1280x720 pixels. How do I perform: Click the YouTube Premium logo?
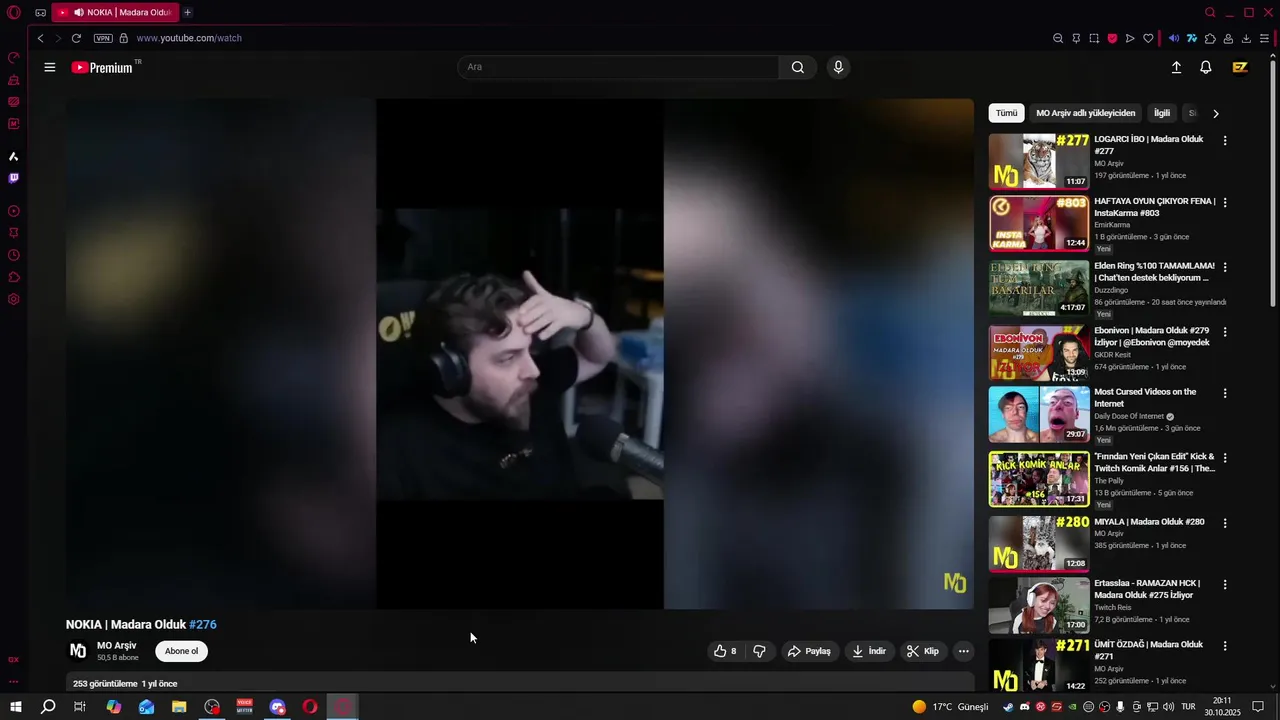[102, 67]
